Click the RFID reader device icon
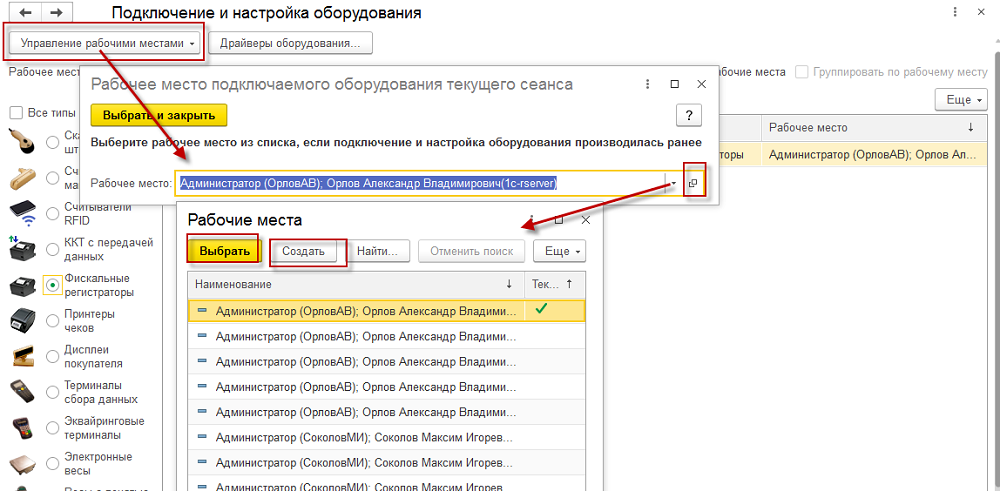Image resolution: width=1000 pixels, height=491 pixels. 22,214
